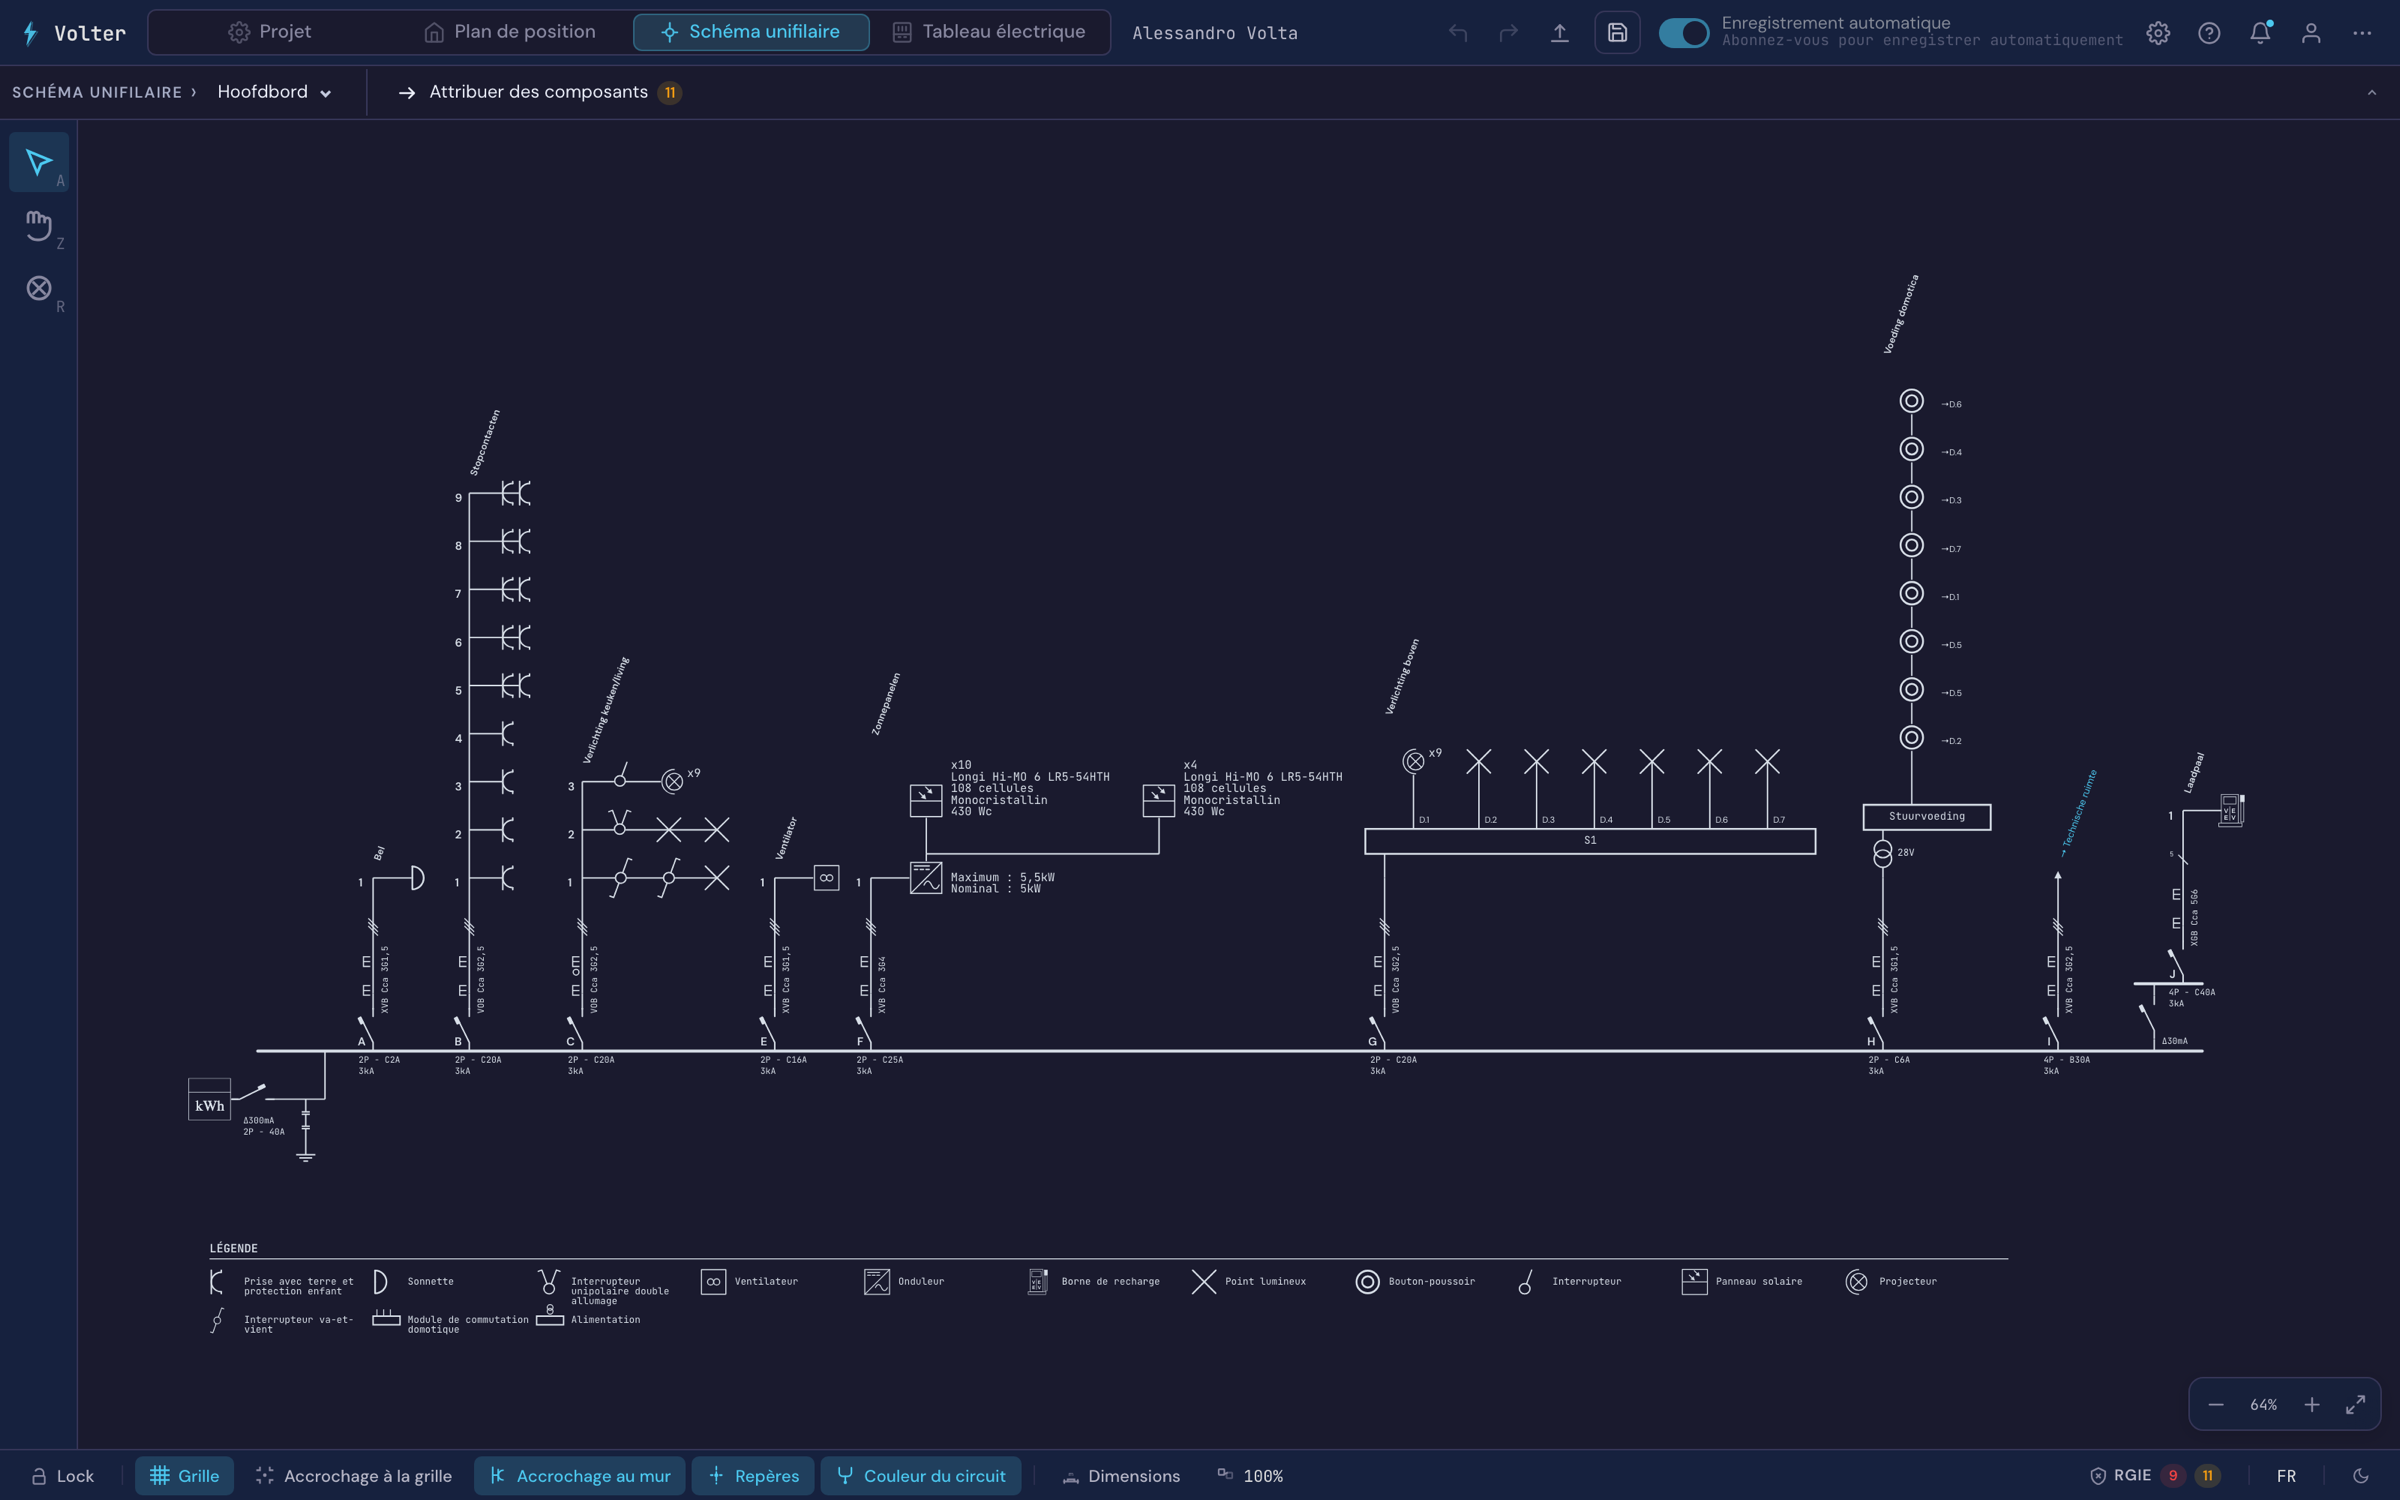Toggle Couleur du circuit
The height and width of the screenshot is (1500, 2400).
point(921,1476)
